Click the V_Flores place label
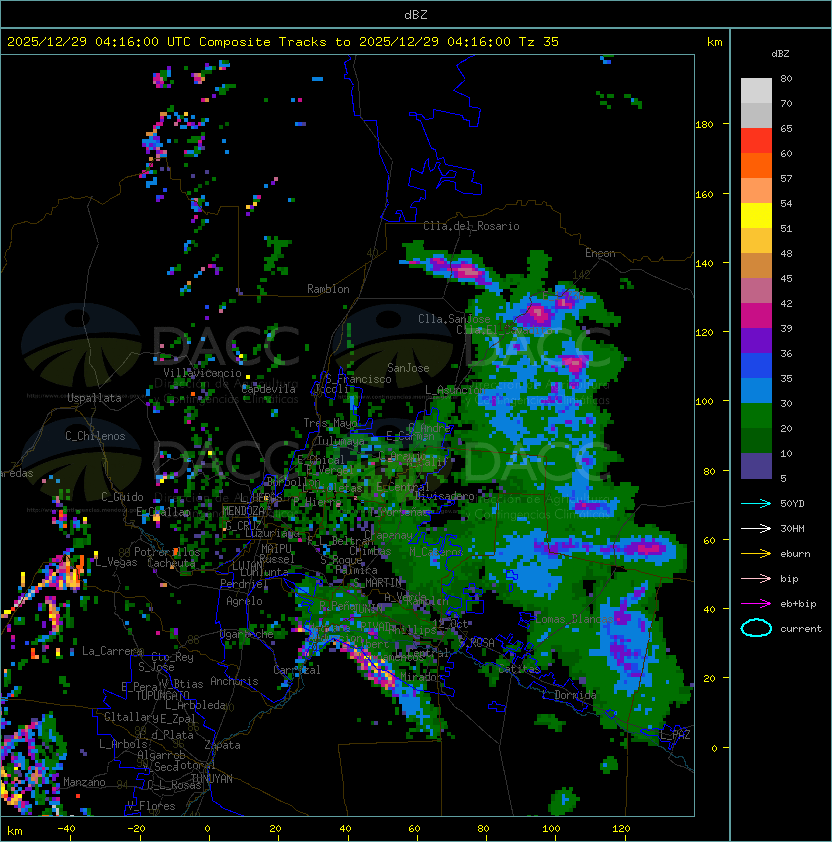Screen dimensions: 832x842 point(151,806)
